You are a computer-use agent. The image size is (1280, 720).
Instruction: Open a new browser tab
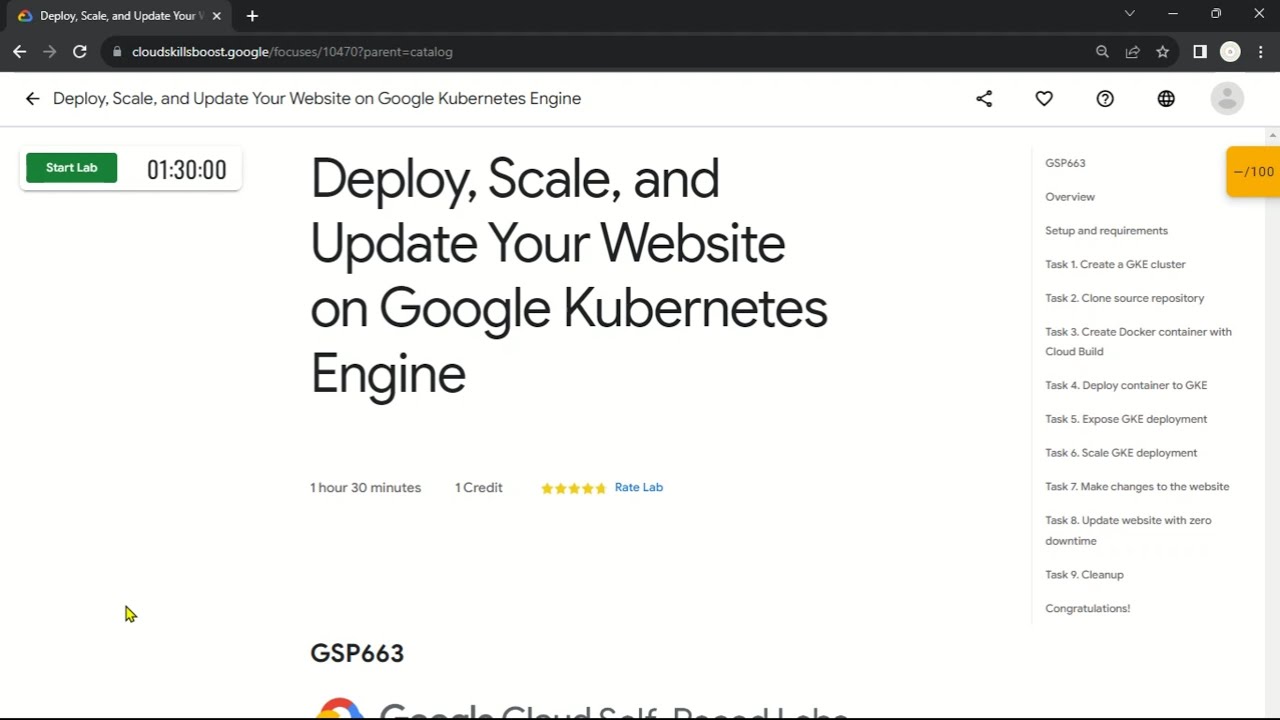click(252, 16)
